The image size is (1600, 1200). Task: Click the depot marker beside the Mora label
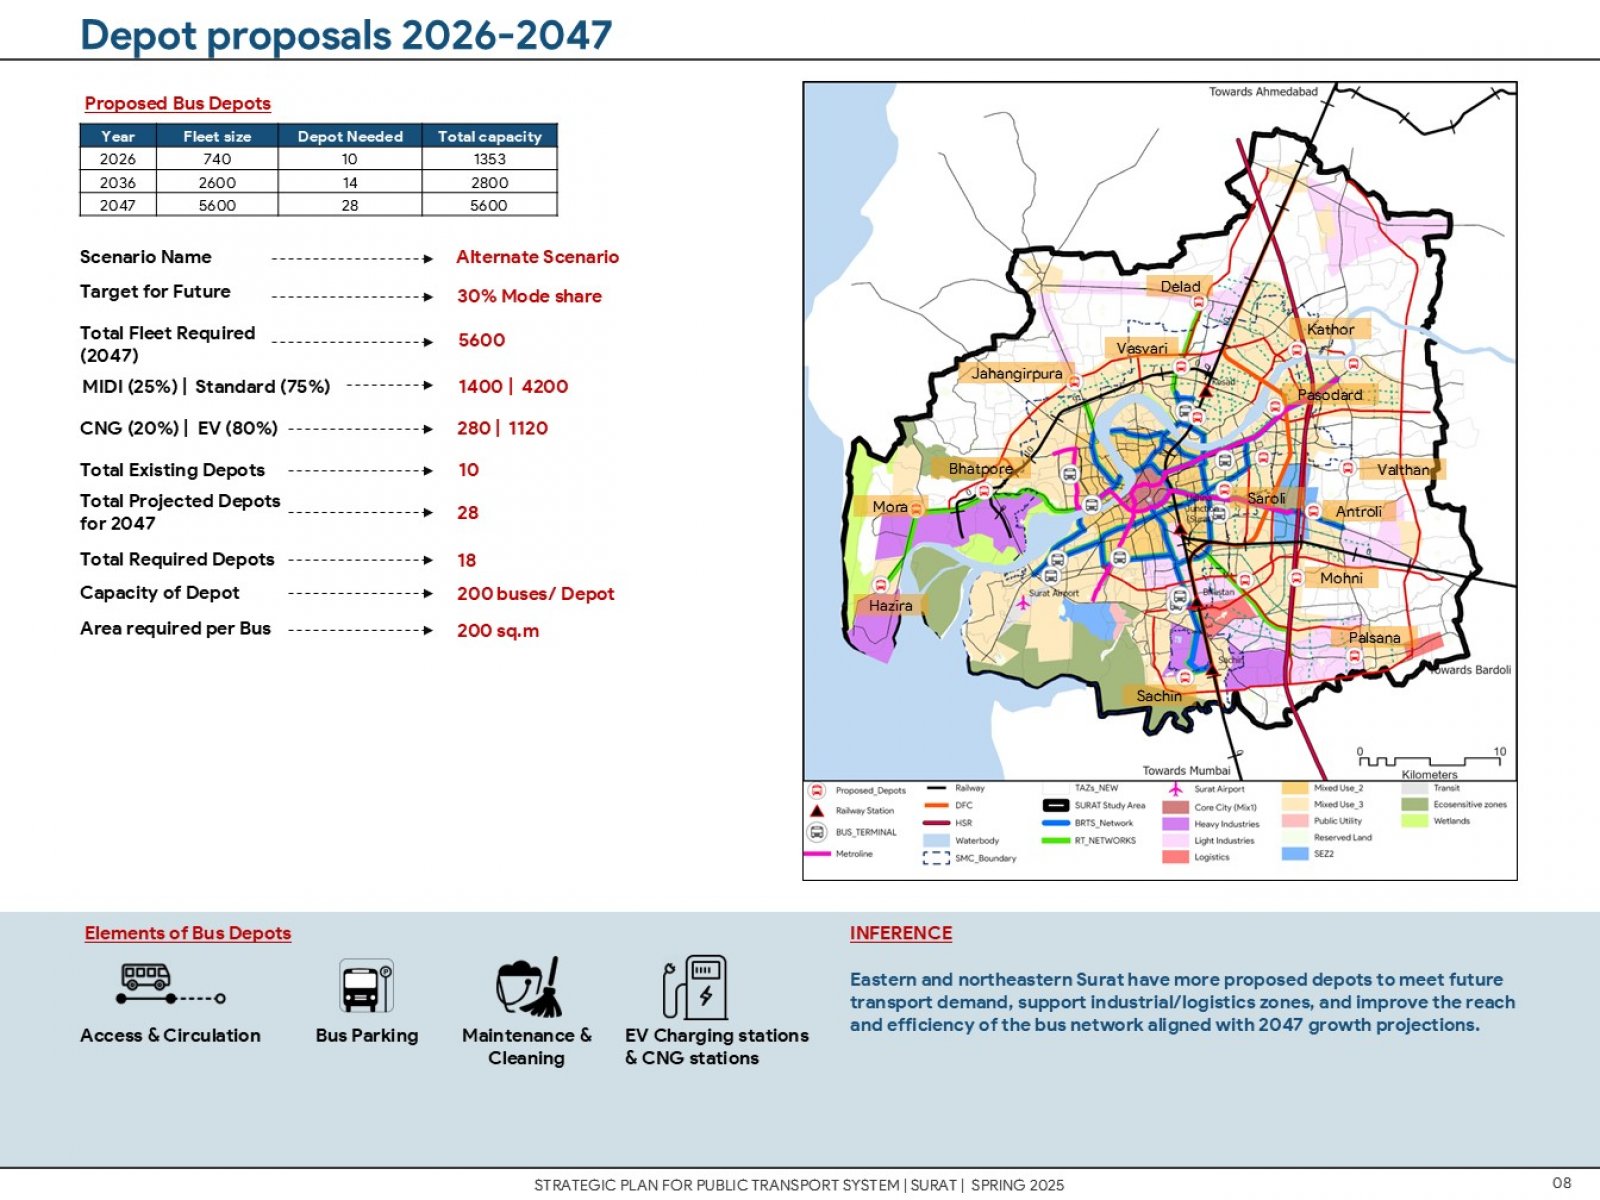tap(916, 509)
